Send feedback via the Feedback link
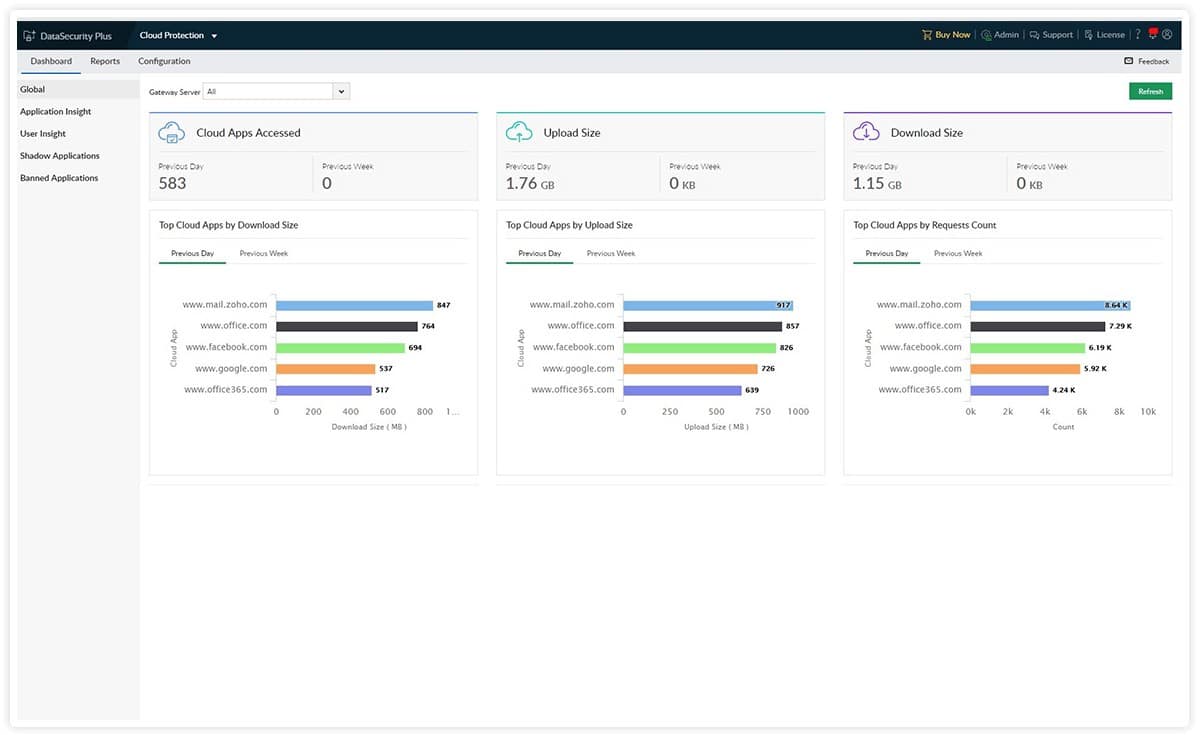The height and width of the screenshot is (735, 1200). 1147,61
